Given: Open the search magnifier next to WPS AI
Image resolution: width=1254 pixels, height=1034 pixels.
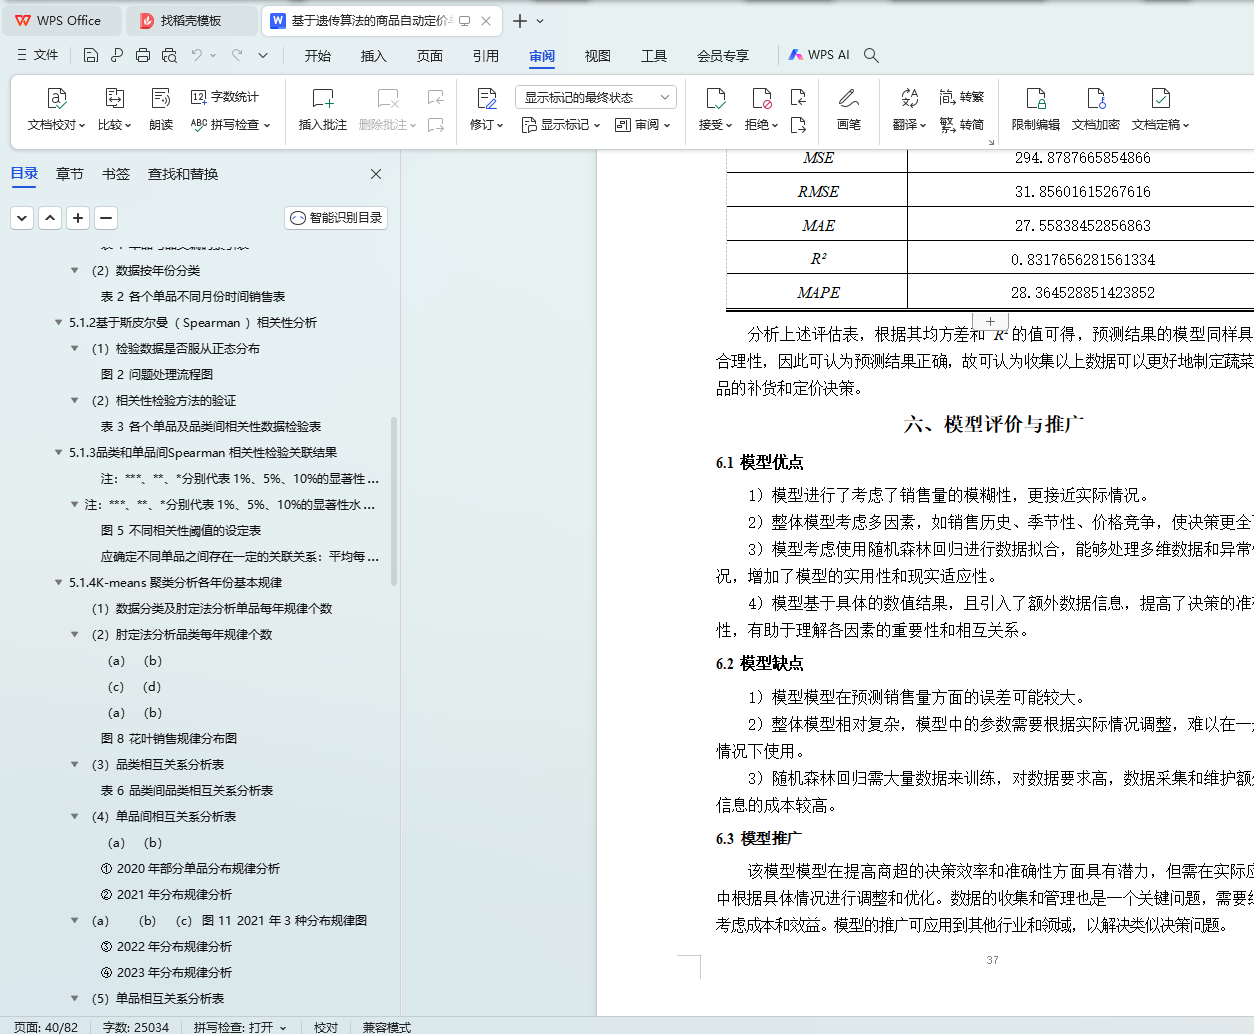Looking at the screenshot, I should [871, 56].
